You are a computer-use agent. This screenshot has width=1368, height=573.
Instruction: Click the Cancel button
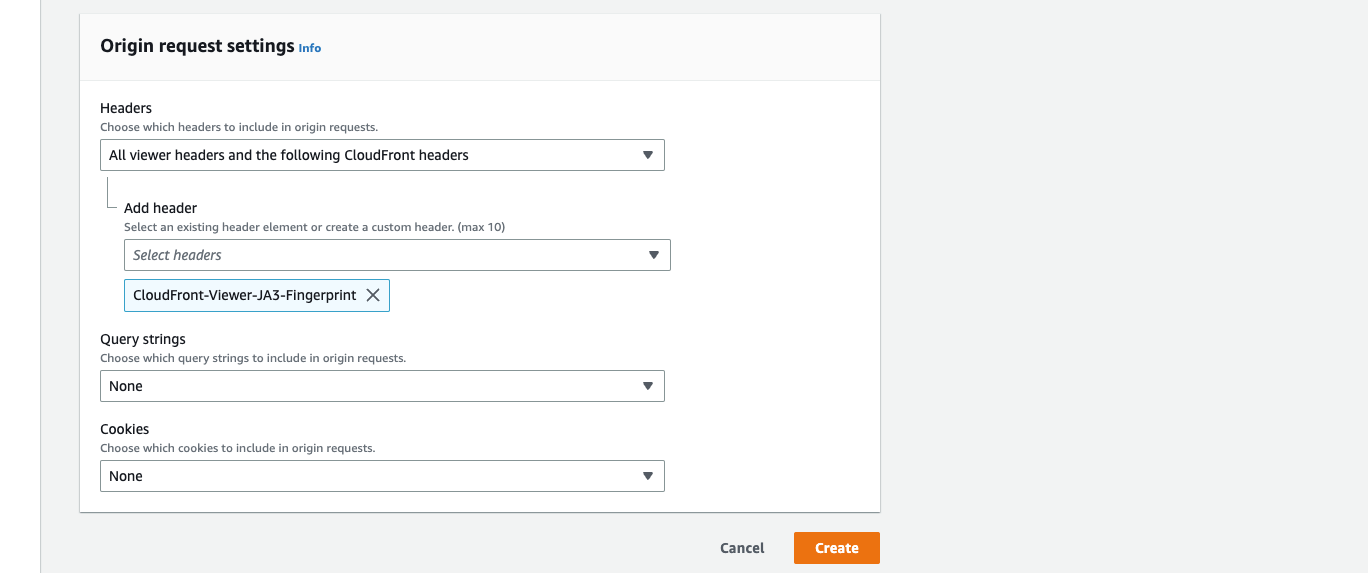pos(742,548)
